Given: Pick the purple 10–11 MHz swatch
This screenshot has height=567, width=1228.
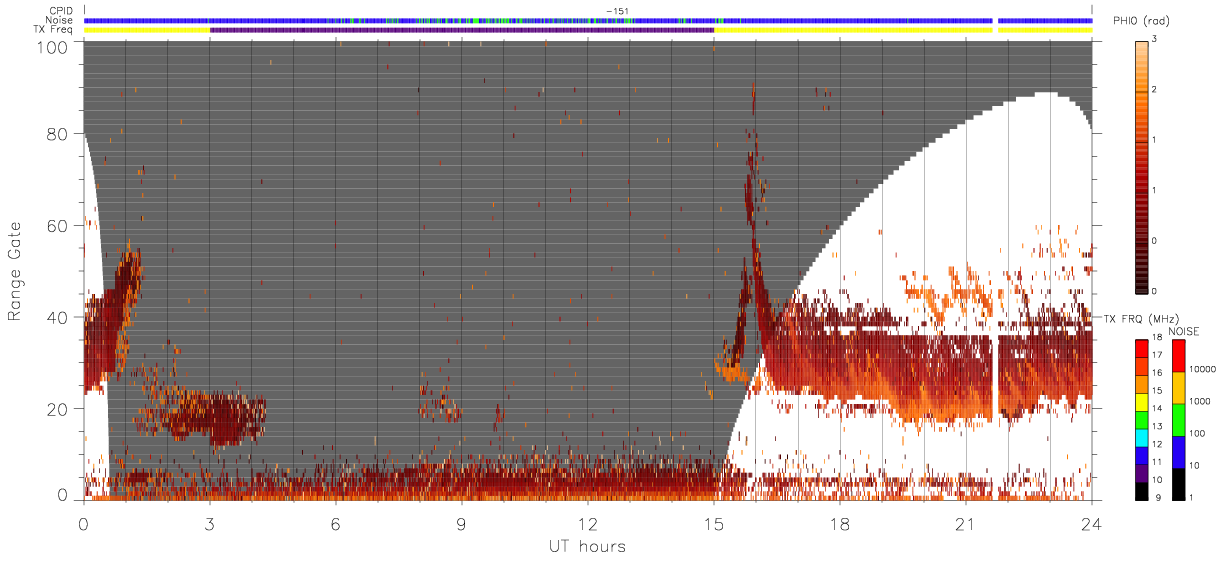Looking at the screenshot, I should coord(1141,474).
